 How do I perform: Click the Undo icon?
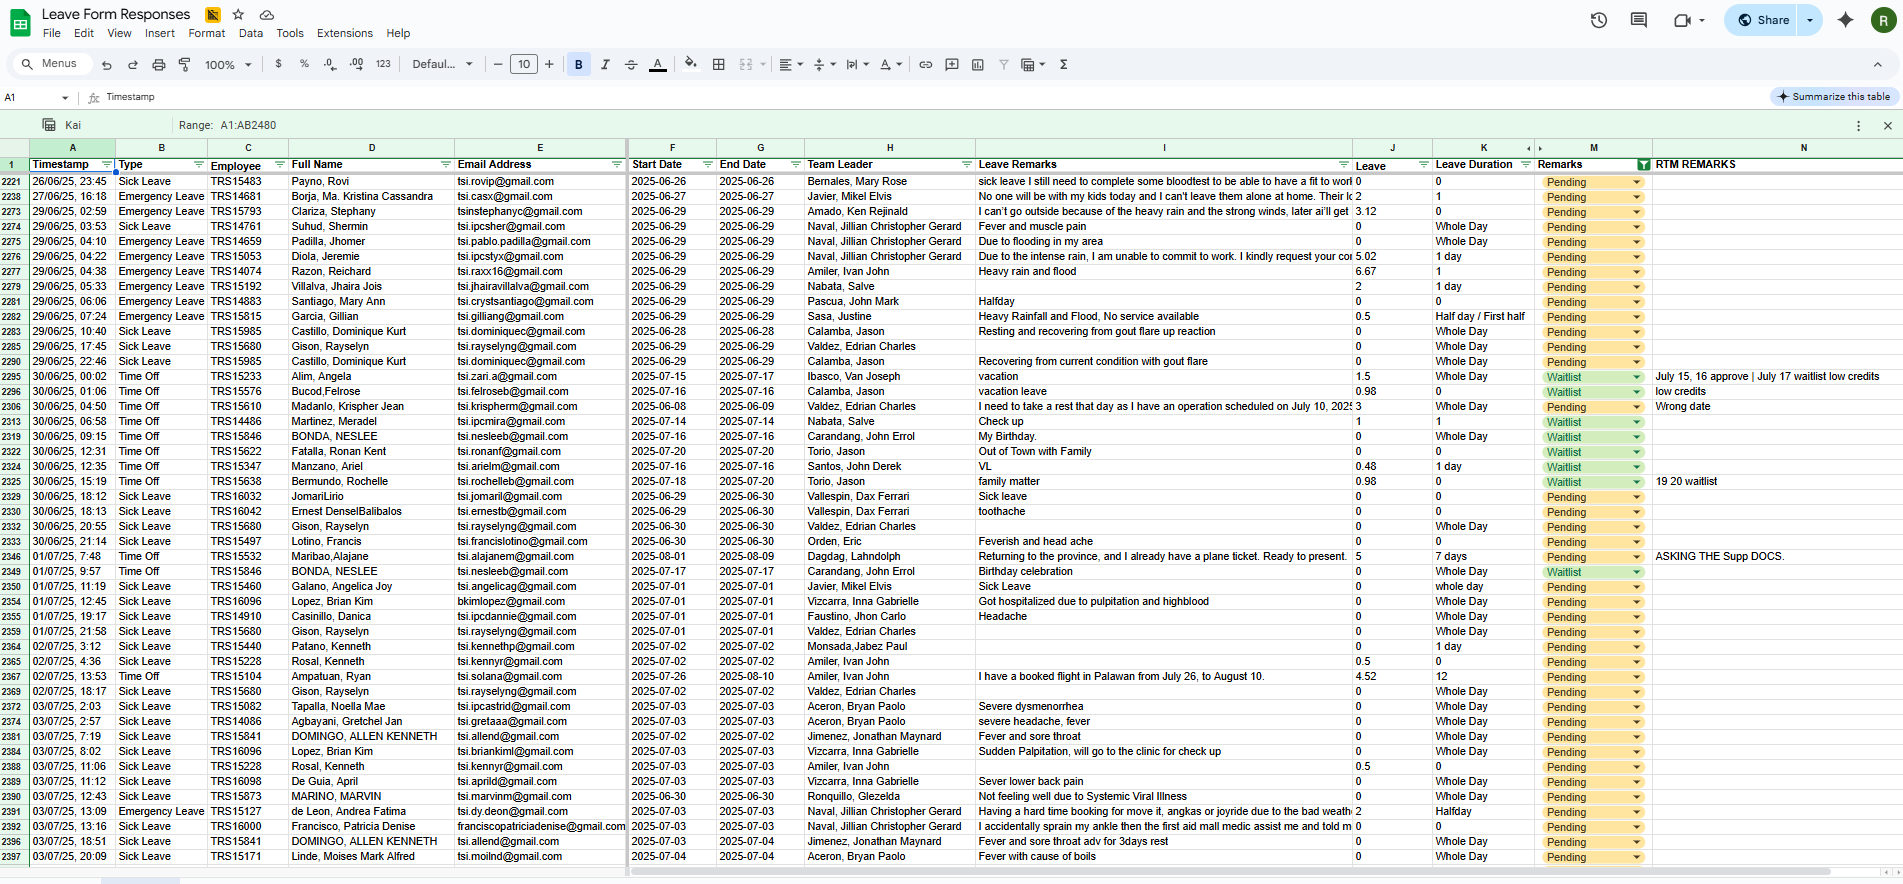[x=107, y=65]
